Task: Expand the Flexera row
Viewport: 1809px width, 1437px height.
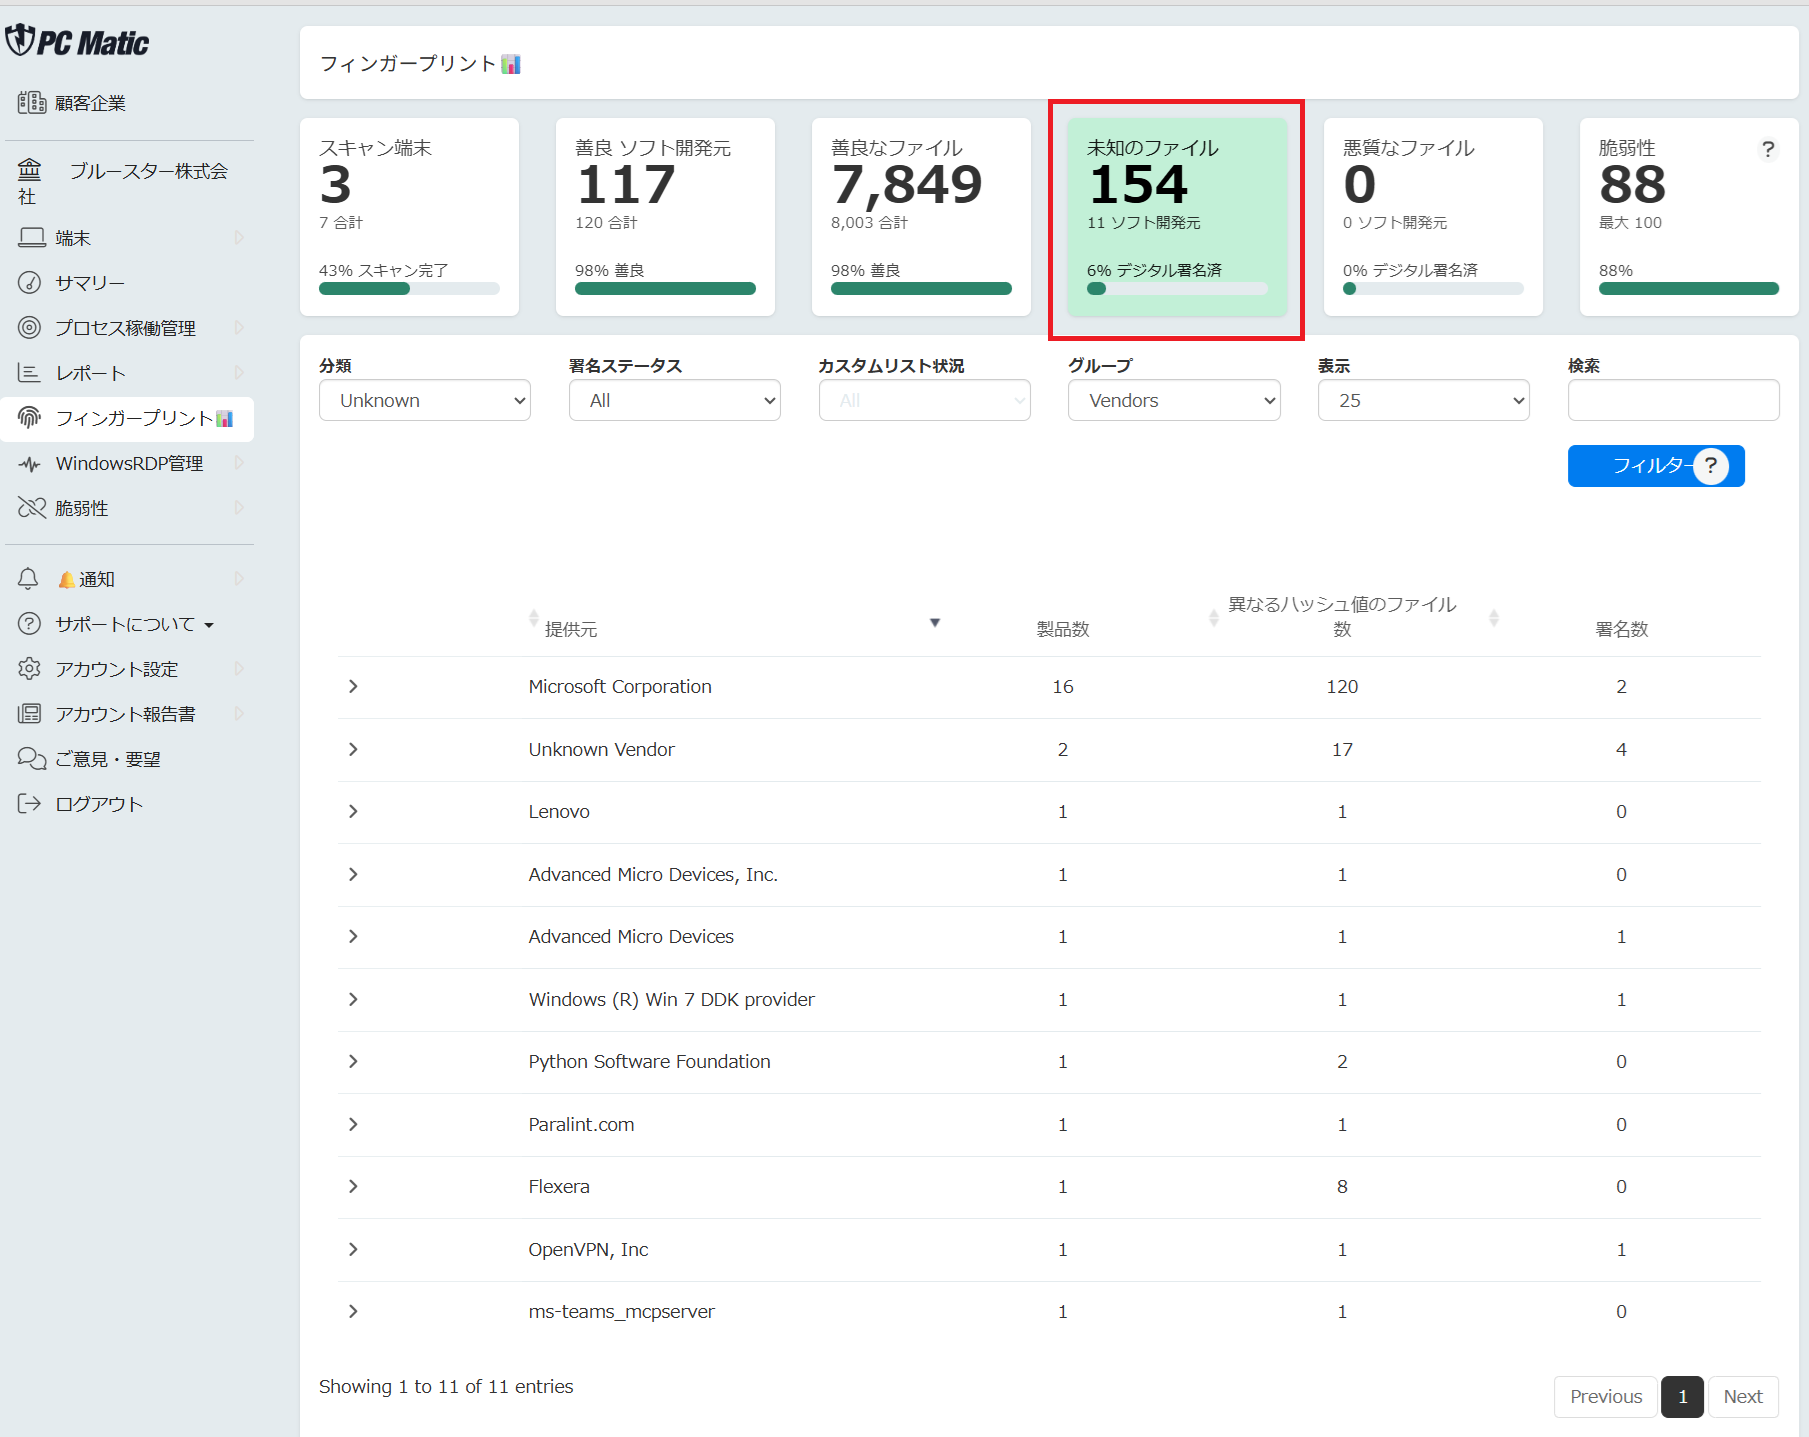Action: (x=353, y=1186)
